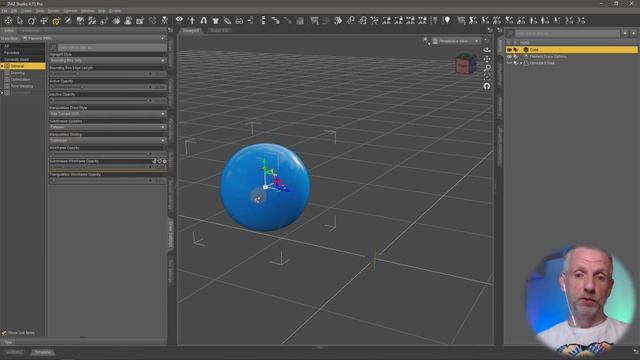Open the Highlight Style dropdown
The width and height of the screenshot is (640, 360).
(x=108, y=60)
